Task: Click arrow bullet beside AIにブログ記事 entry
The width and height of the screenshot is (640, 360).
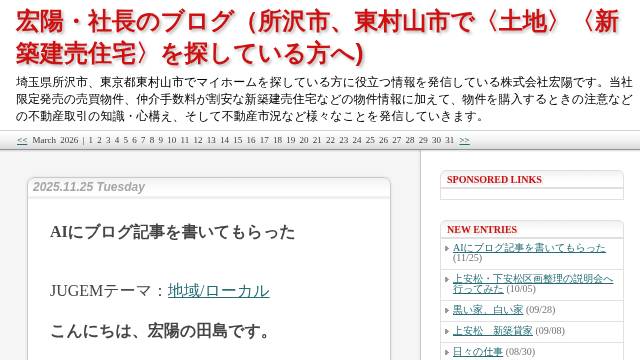Action: [447, 248]
